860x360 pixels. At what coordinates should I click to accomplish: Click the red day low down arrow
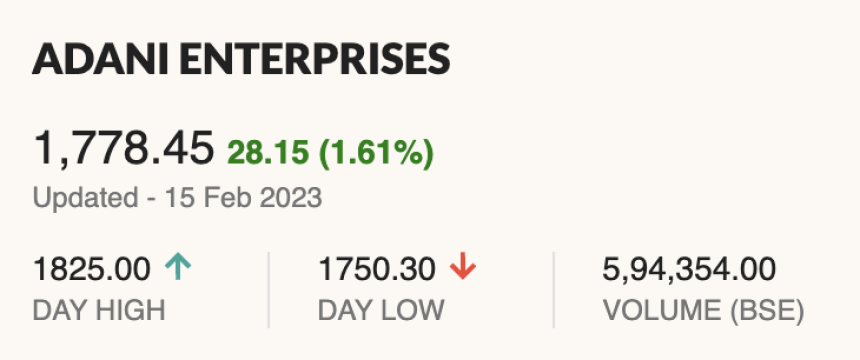[463, 269]
